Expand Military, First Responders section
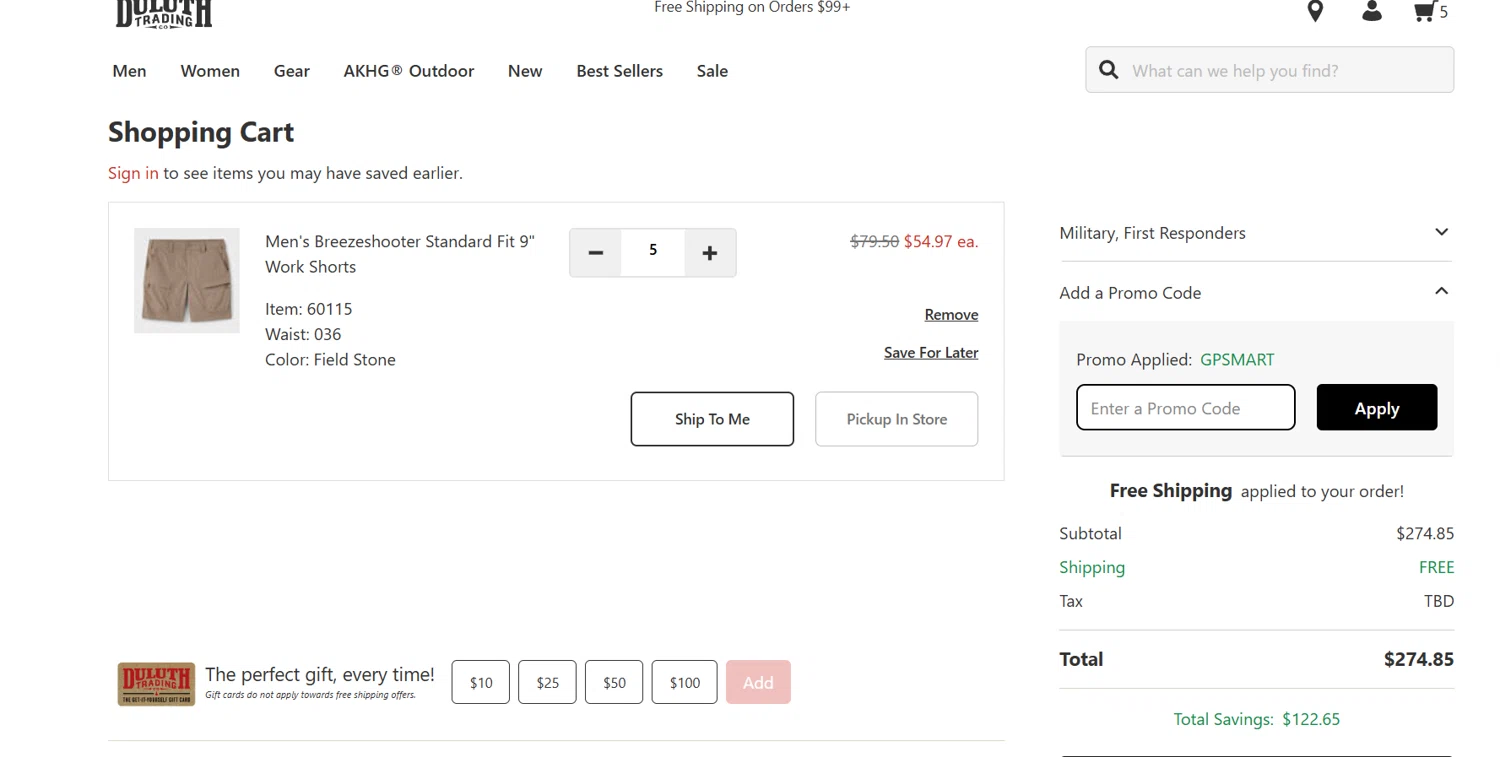 point(1256,233)
